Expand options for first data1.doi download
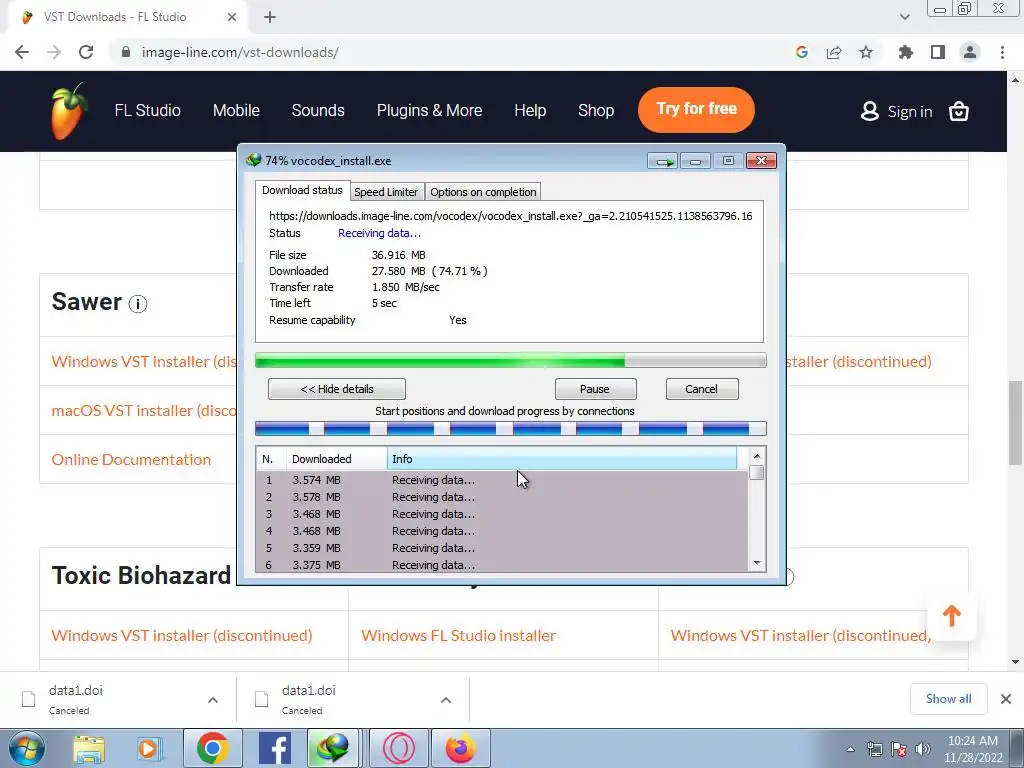Viewport: 1024px width, 768px height. tap(213, 700)
